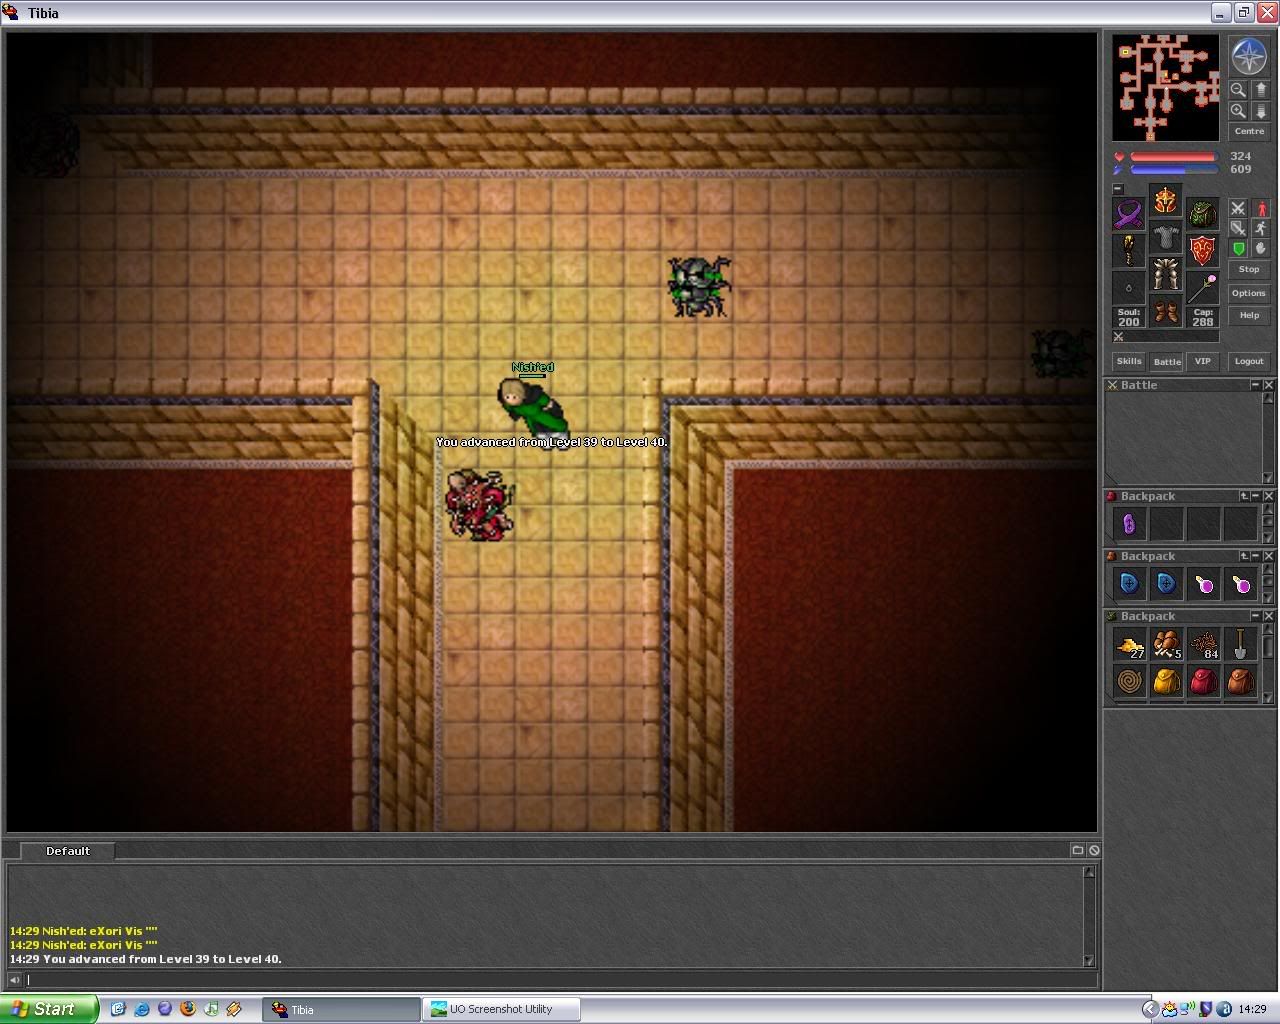This screenshot has height=1024, width=1280.
Task: Open the VIP list
Action: click(x=1203, y=361)
